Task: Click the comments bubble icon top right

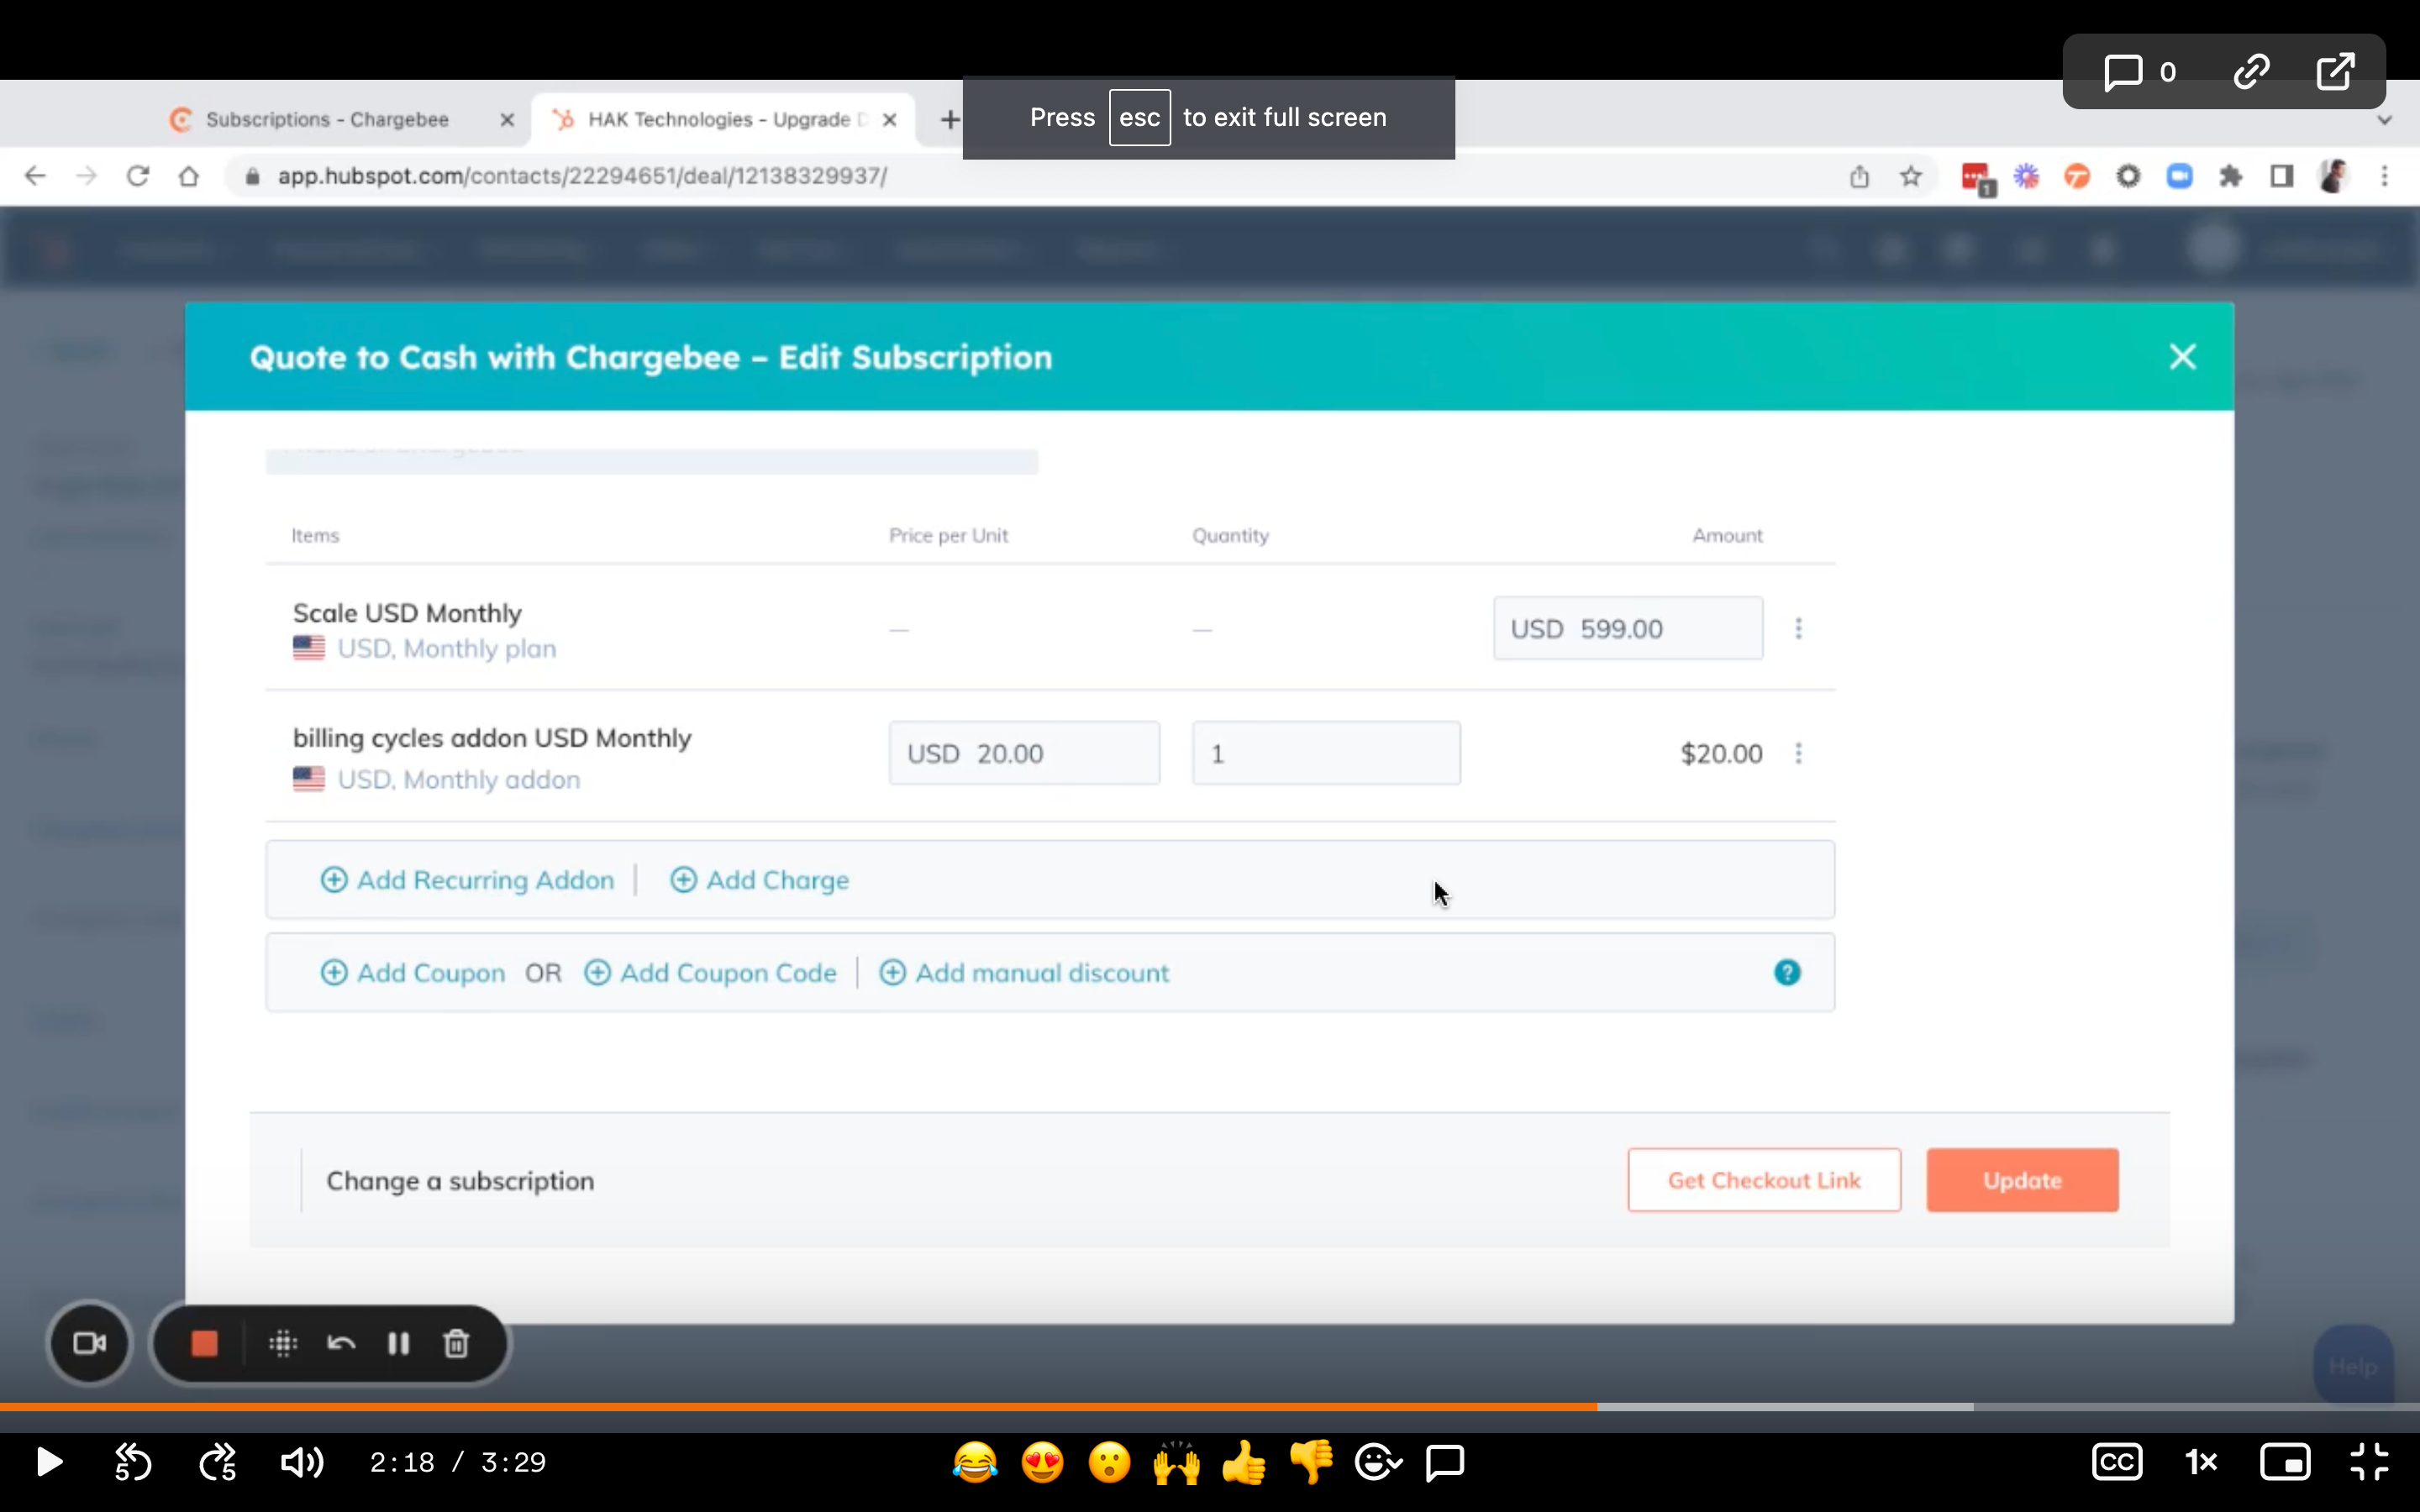Action: (2123, 72)
